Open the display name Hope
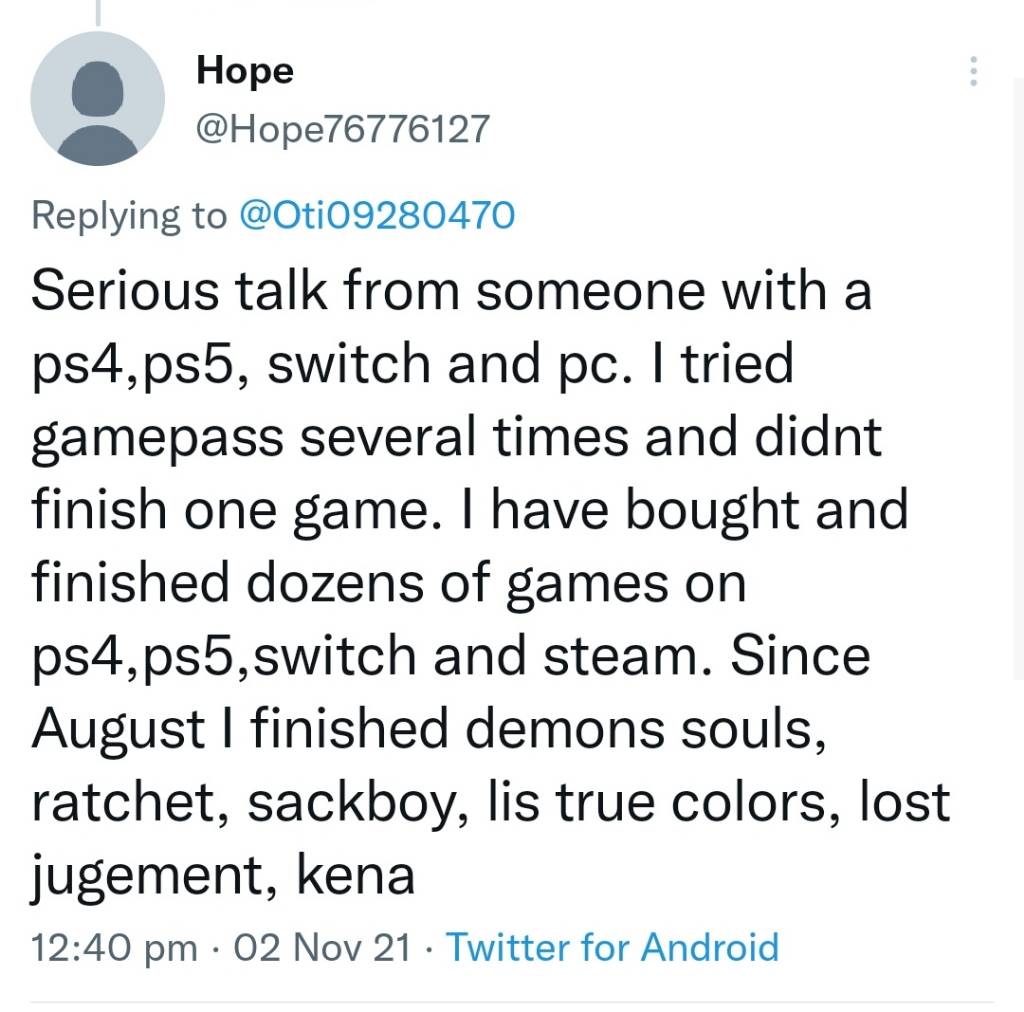The image size is (1024, 1012). coord(245,70)
